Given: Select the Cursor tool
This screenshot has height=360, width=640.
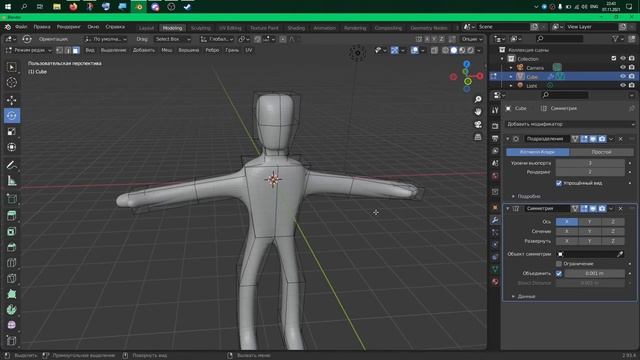Looking at the screenshot, I should tap(11, 82).
